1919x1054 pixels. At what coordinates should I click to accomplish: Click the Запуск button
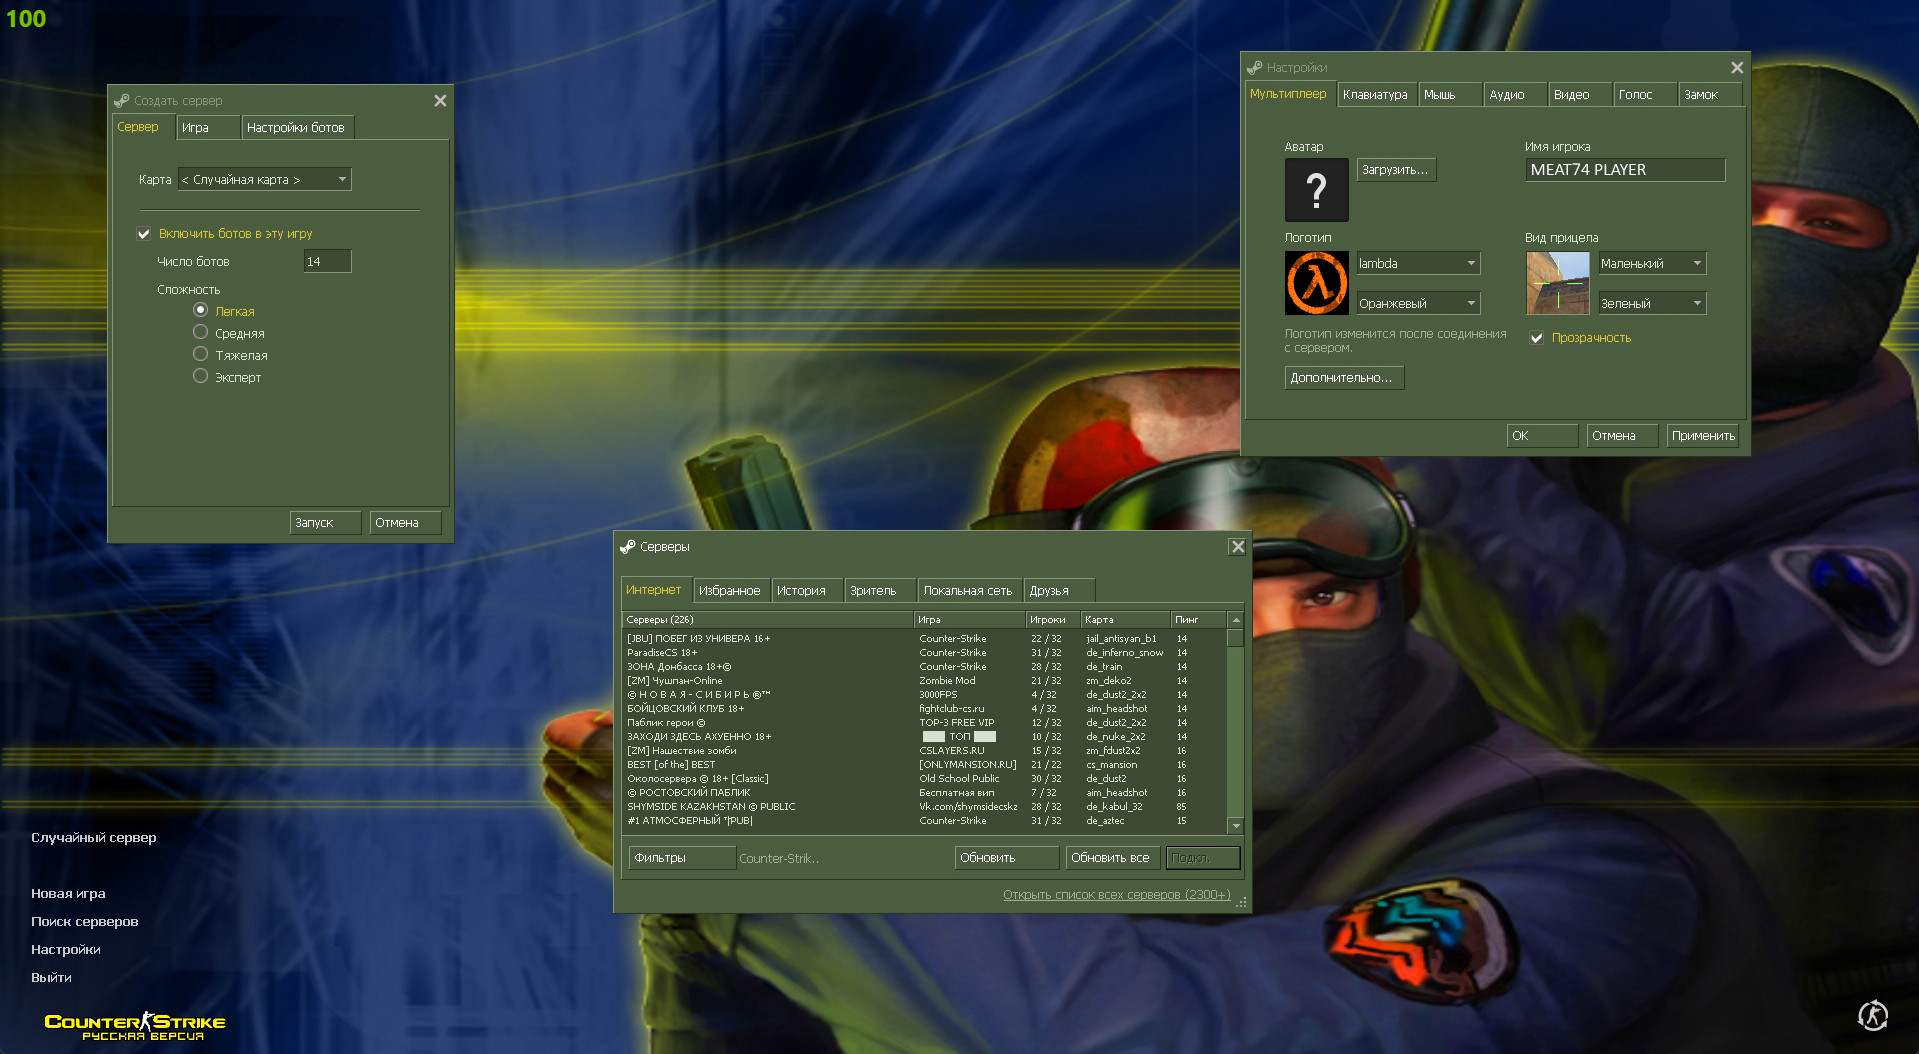(325, 523)
